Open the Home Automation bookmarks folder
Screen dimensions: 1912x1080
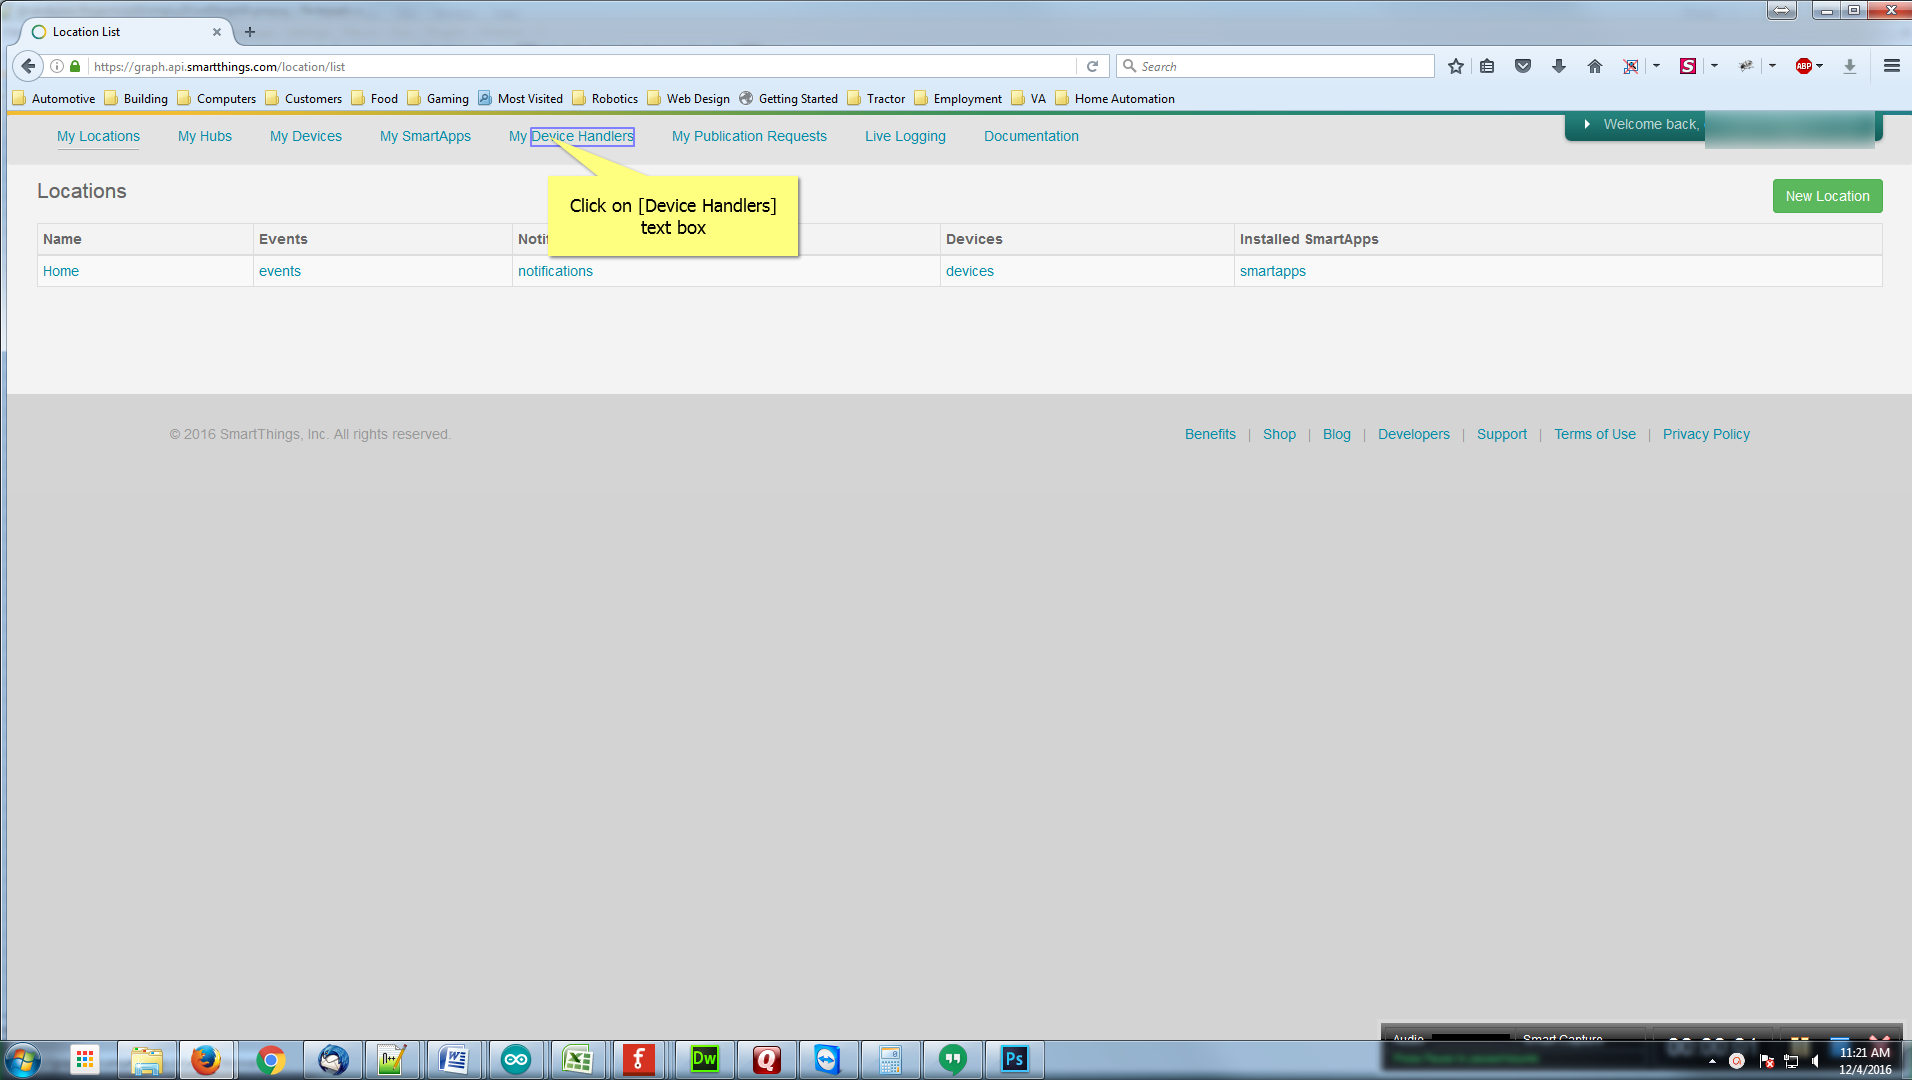pos(1115,98)
